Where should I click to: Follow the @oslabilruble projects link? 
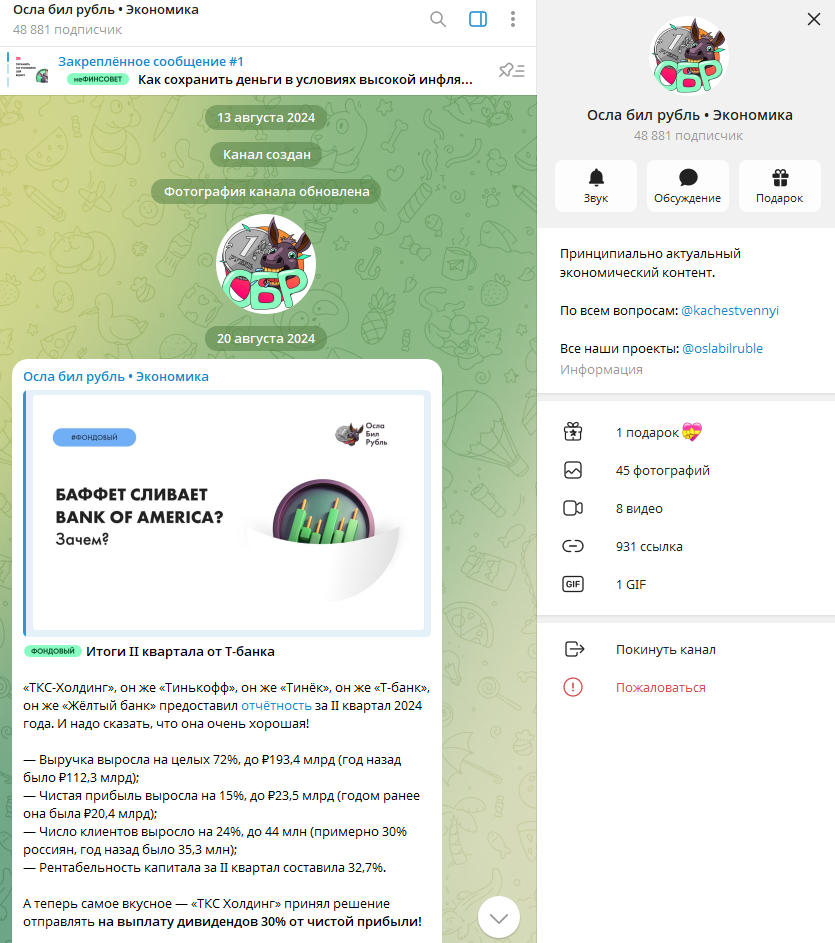(x=723, y=348)
